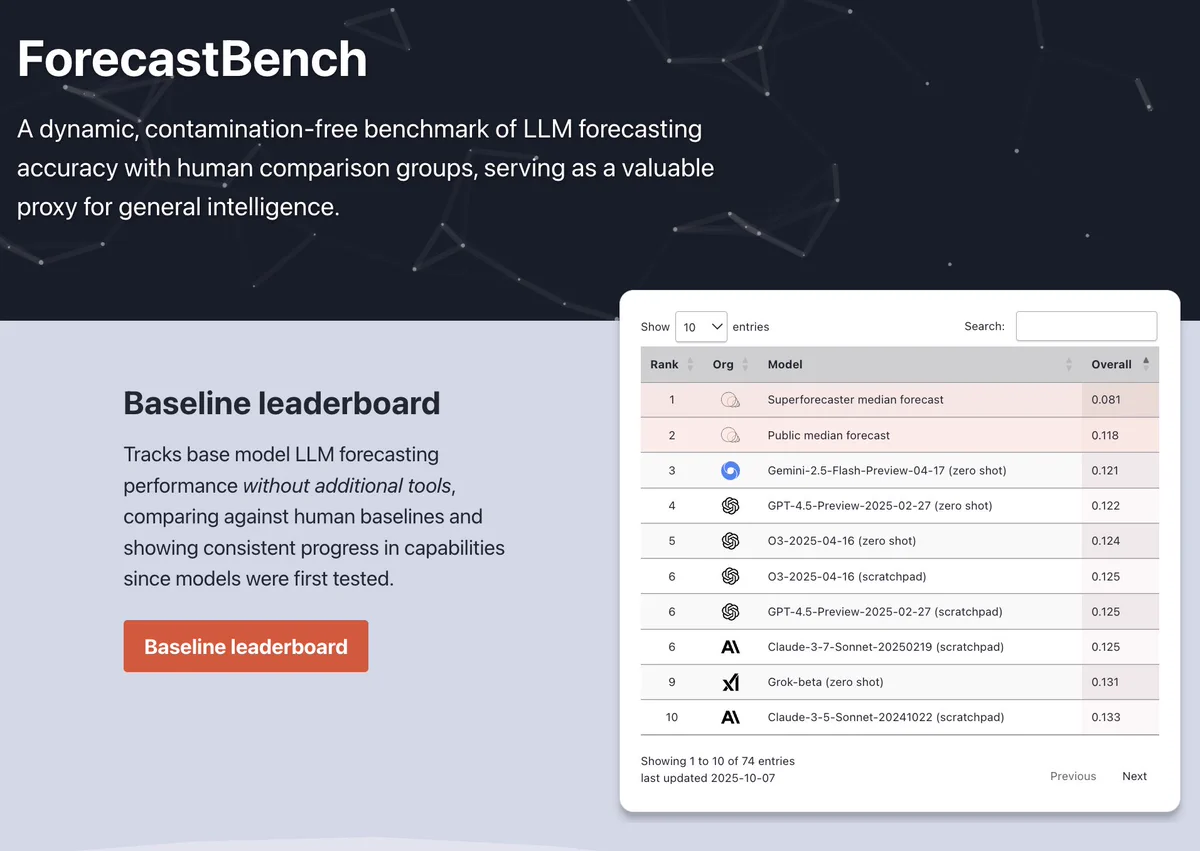This screenshot has height=851, width=1200.
Task: Click the Model column header label
Action: (x=785, y=365)
